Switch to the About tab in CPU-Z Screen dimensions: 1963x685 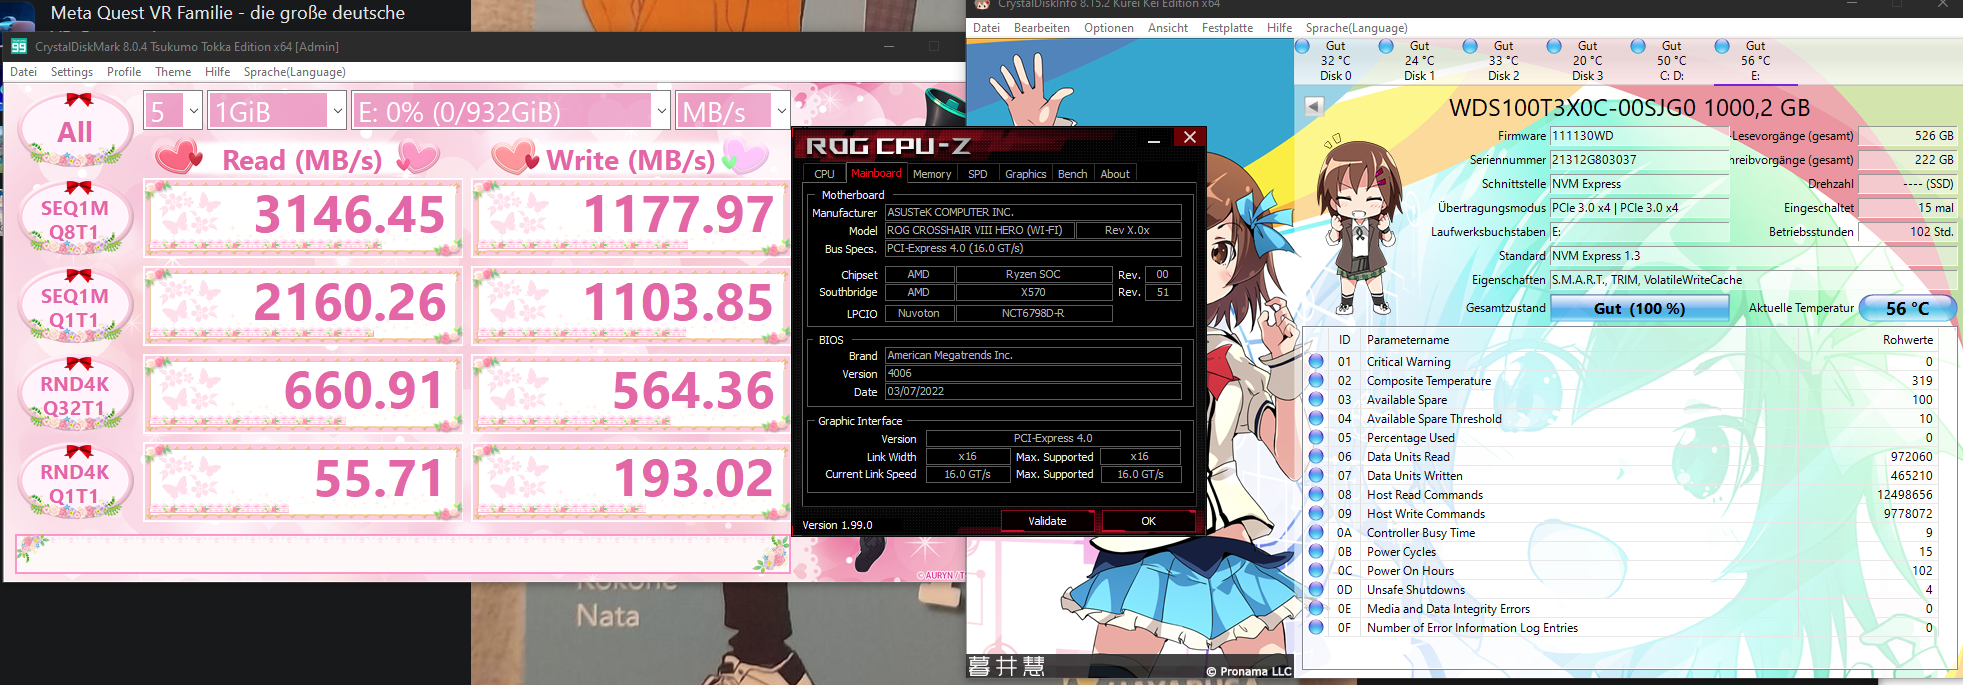(1115, 173)
